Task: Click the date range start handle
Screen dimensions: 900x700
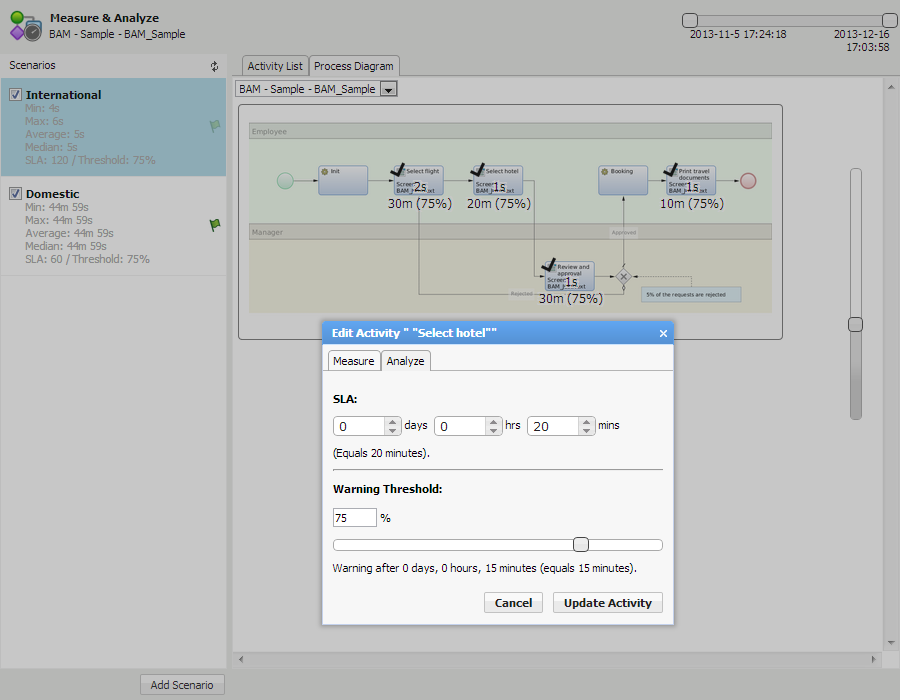Action: 690,21
